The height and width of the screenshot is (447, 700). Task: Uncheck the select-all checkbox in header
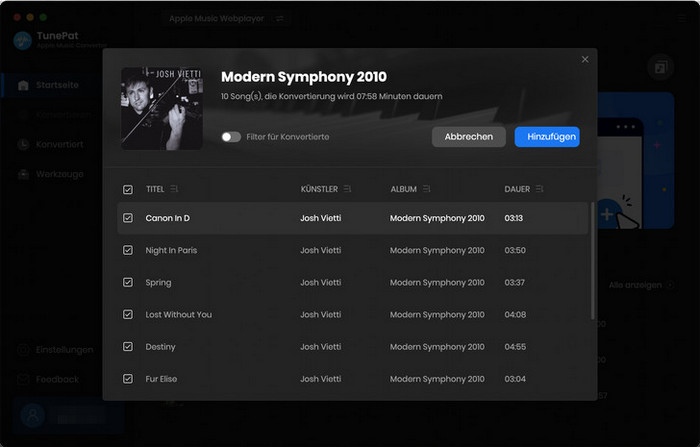pyautogui.click(x=128, y=189)
